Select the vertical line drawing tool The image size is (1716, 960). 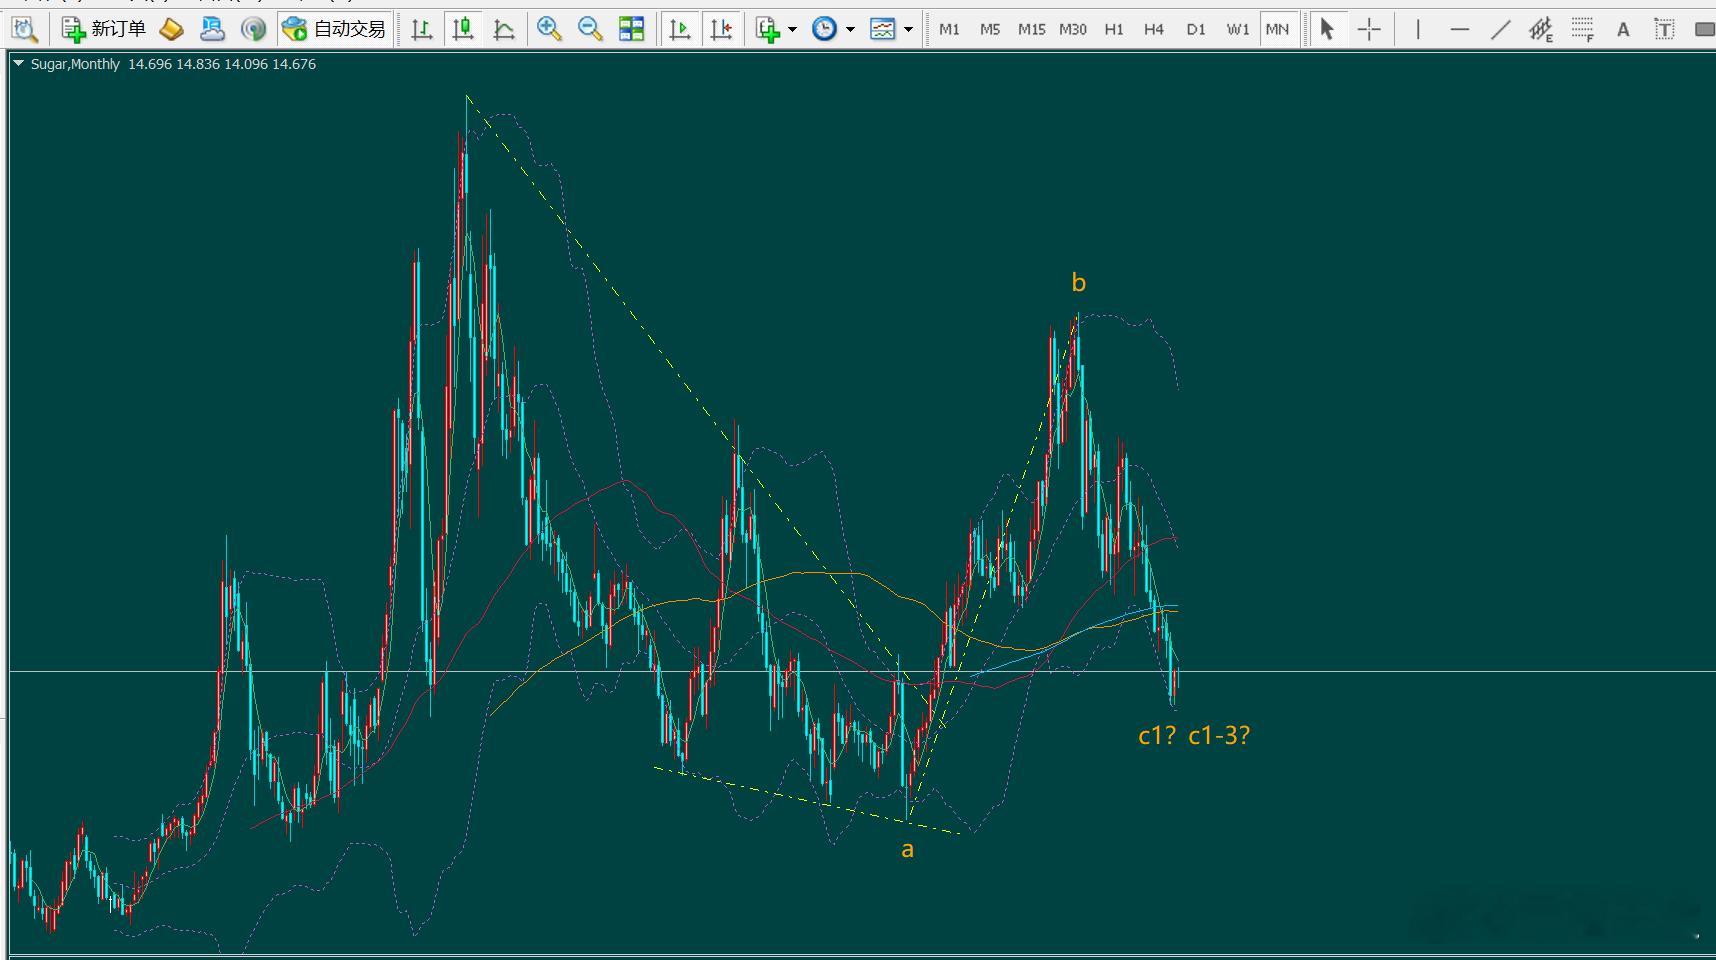pos(1418,29)
